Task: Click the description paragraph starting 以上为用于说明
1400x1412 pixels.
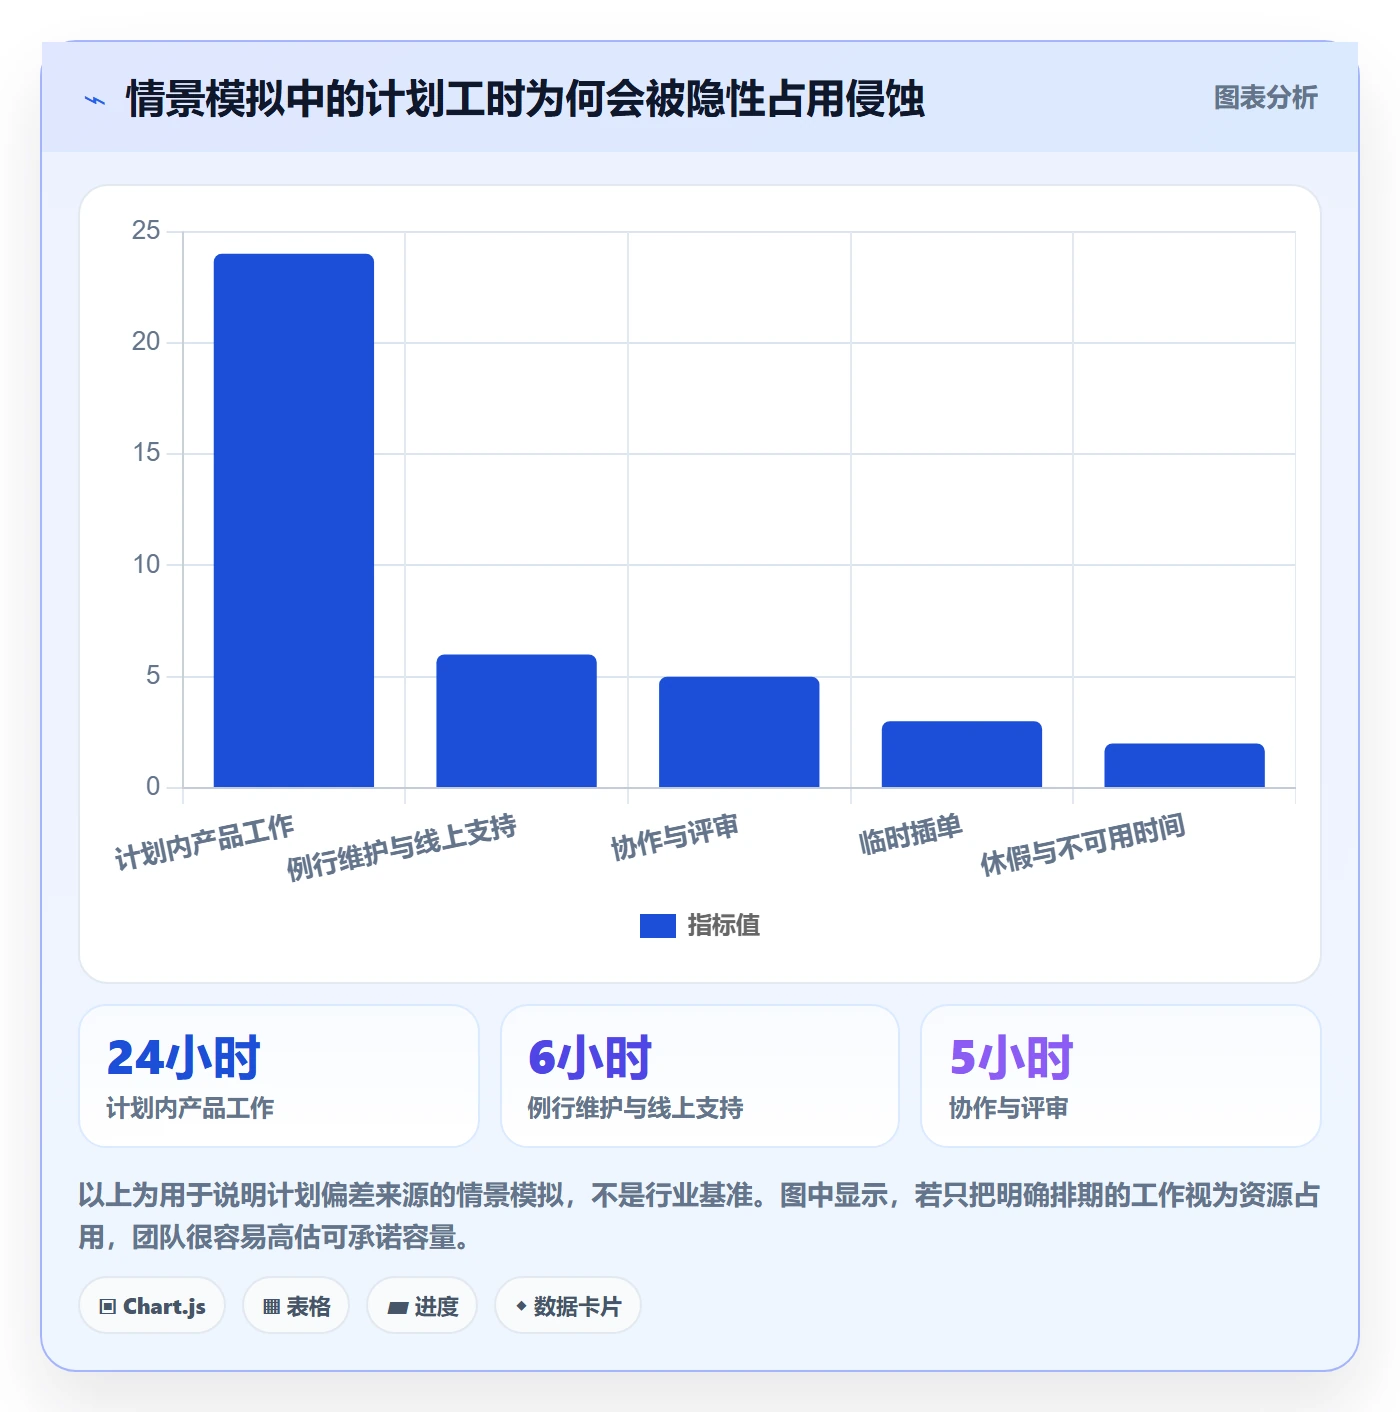Action: click(700, 1216)
